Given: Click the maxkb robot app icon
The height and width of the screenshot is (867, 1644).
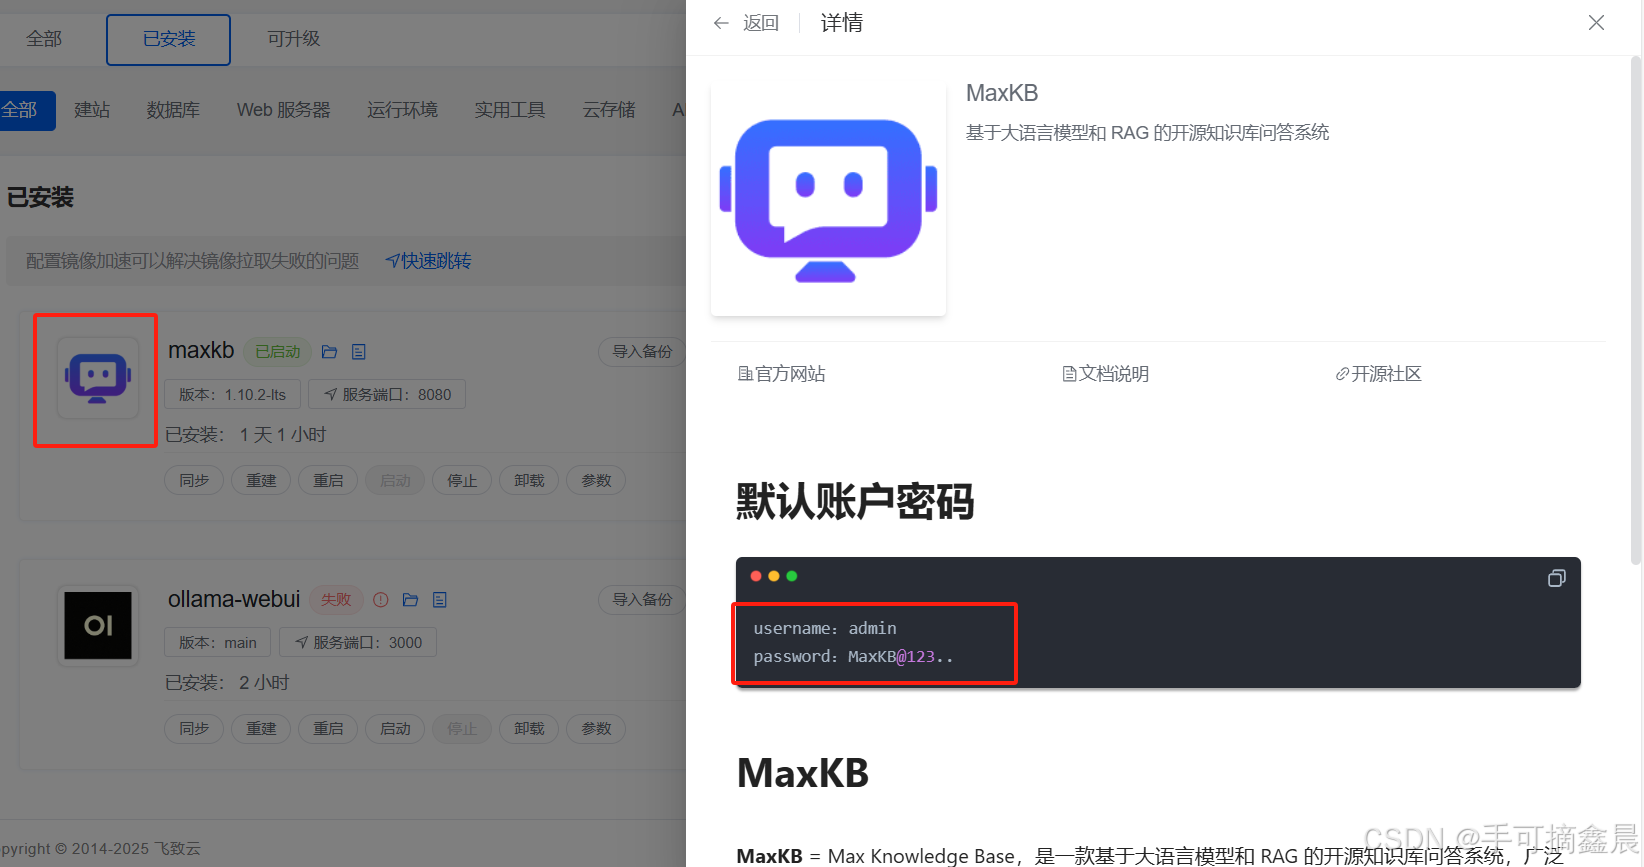Looking at the screenshot, I should point(97,378).
